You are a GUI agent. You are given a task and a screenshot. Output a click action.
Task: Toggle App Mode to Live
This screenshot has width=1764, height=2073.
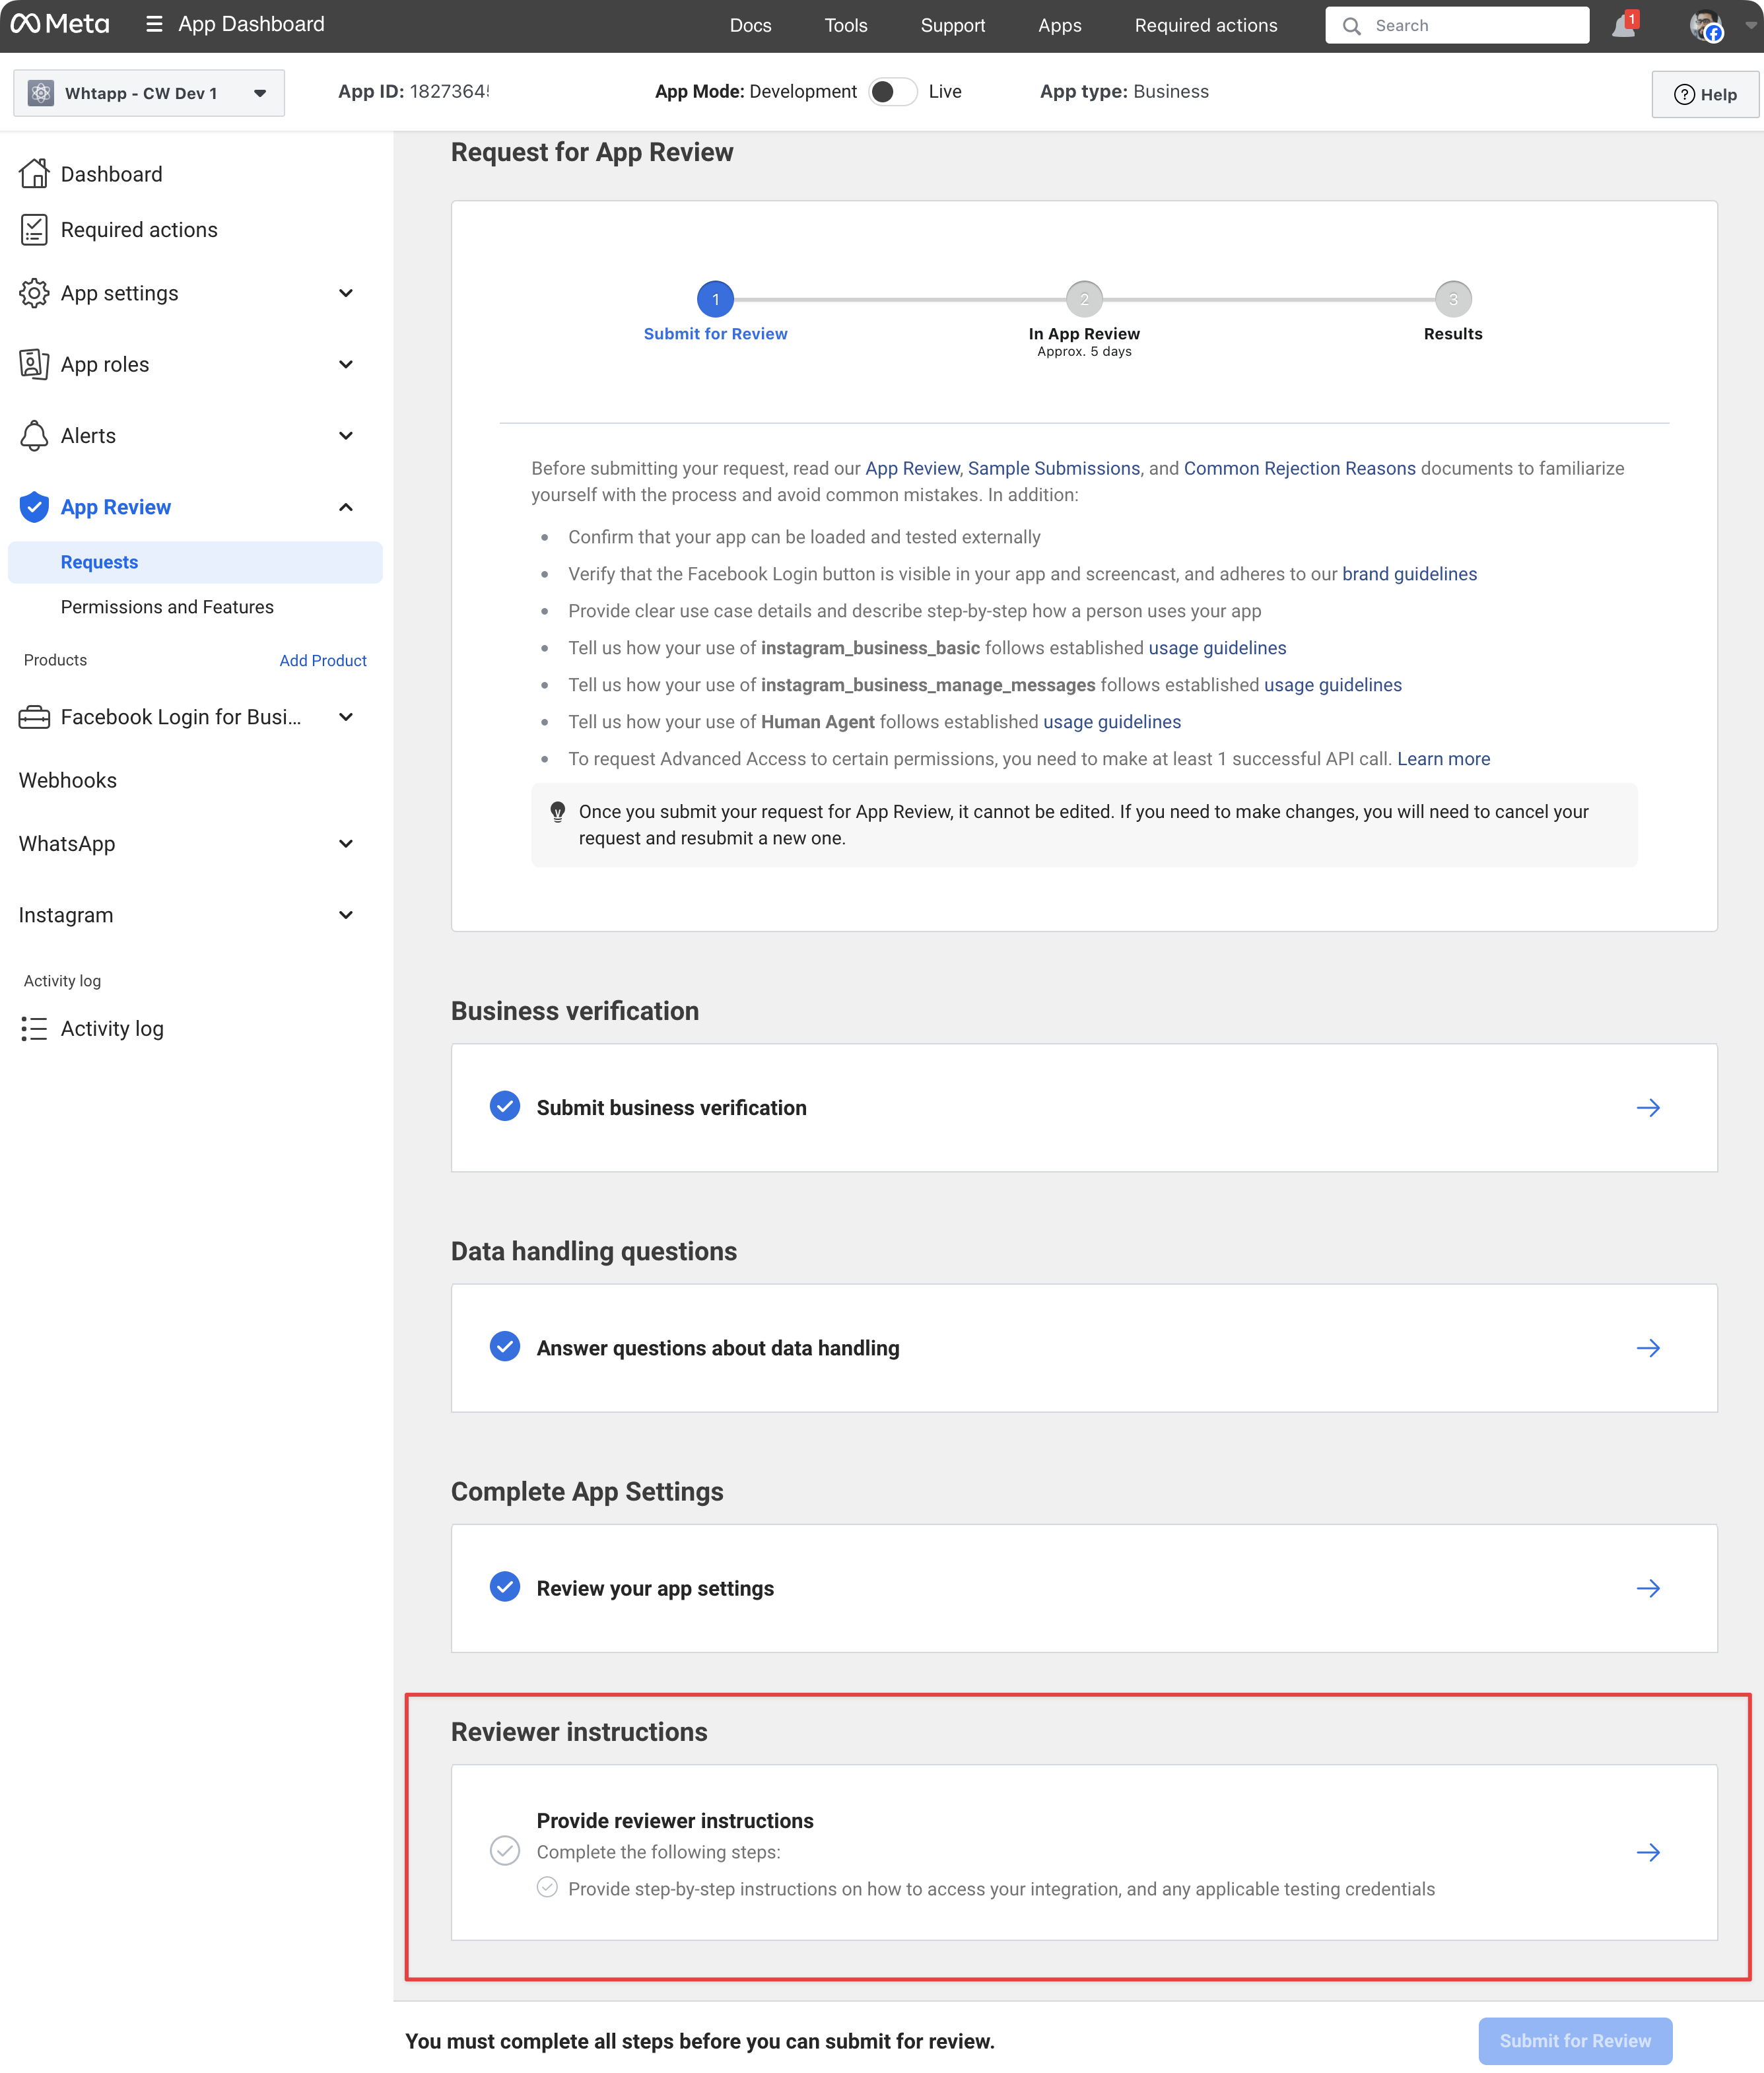point(892,92)
